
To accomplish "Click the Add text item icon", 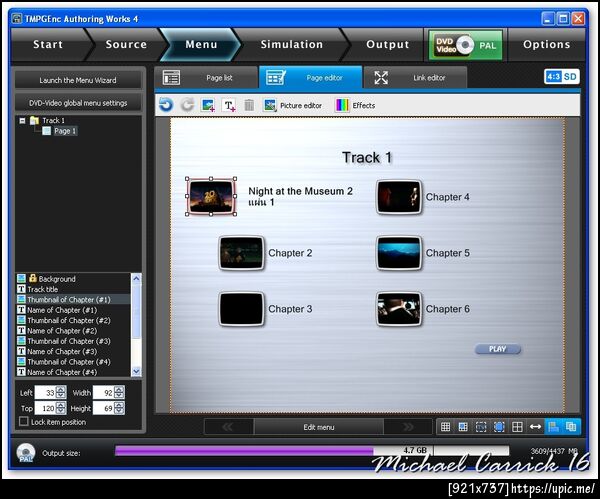I will pyautogui.click(x=229, y=105).
